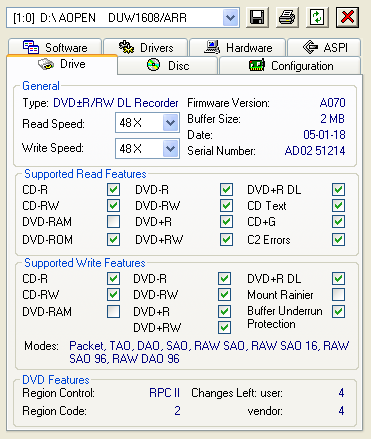Toggle DVD+RW read feature checkbox
This screenshot has width=371, height=439.
click(226, 239)
